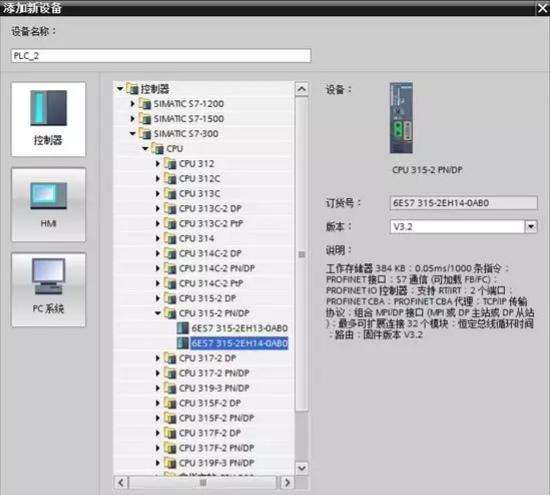
Task: Click the horizontal scrollbar thumb of device tree
Action: pos(203,483)
